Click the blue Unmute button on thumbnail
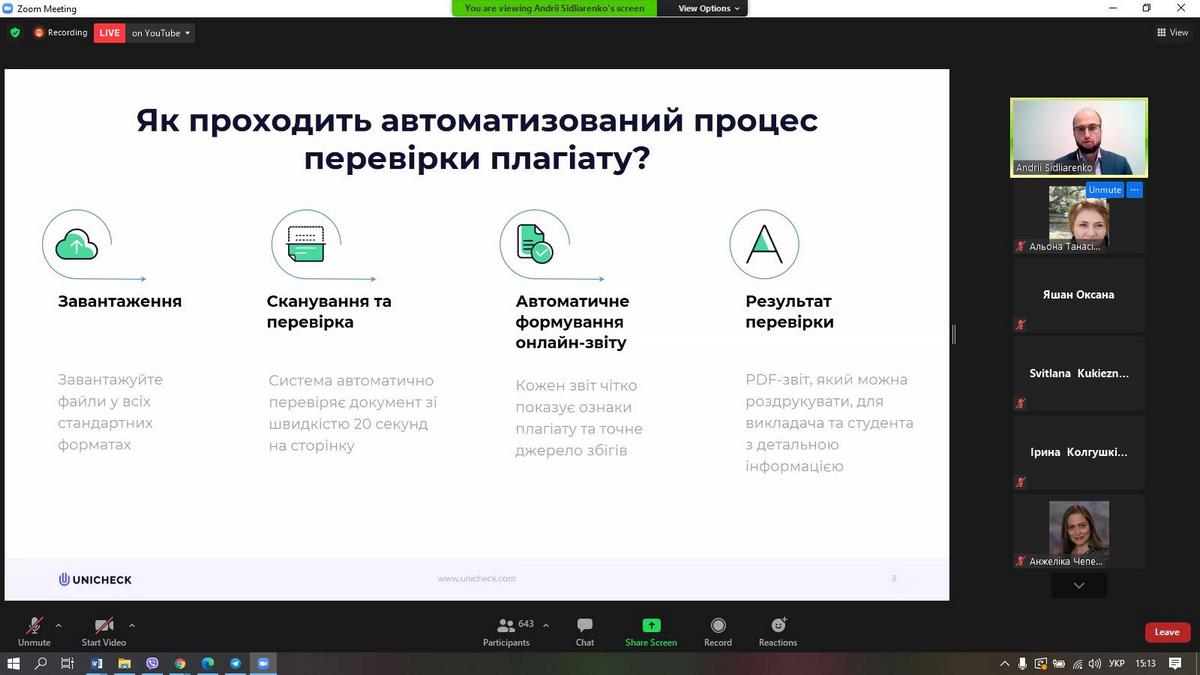The image size is (1200, 675). tap(1105, 190)
